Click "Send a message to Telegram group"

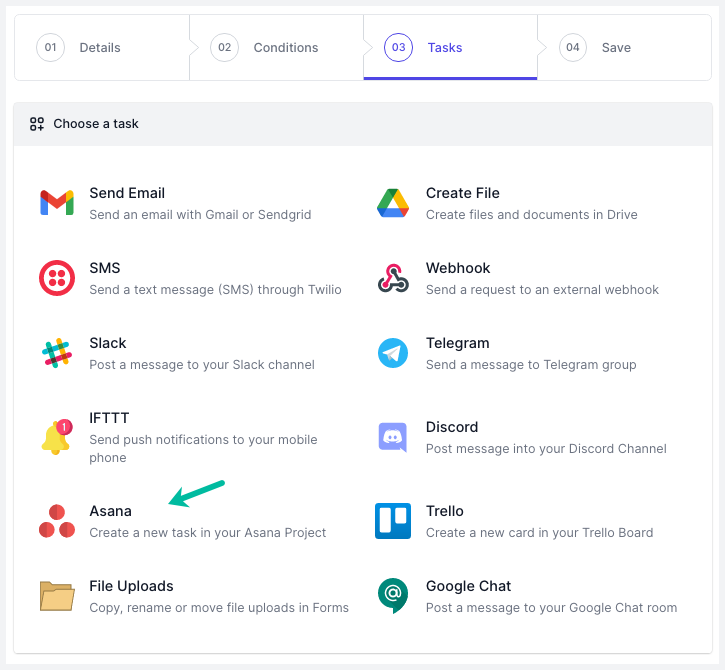click(531, 365)
